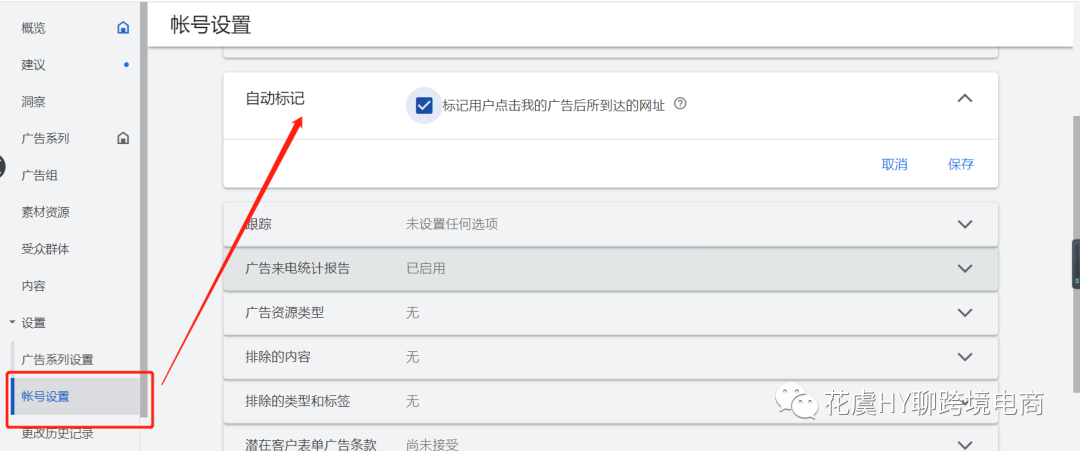Click blue notification dot next to 建议
The image size is (1080, 451).
[x=125, y=65]
